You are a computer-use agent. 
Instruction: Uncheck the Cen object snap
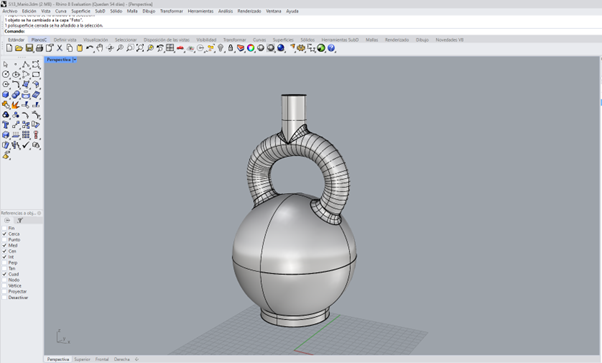pyautogui.click(x=5, y=251)
